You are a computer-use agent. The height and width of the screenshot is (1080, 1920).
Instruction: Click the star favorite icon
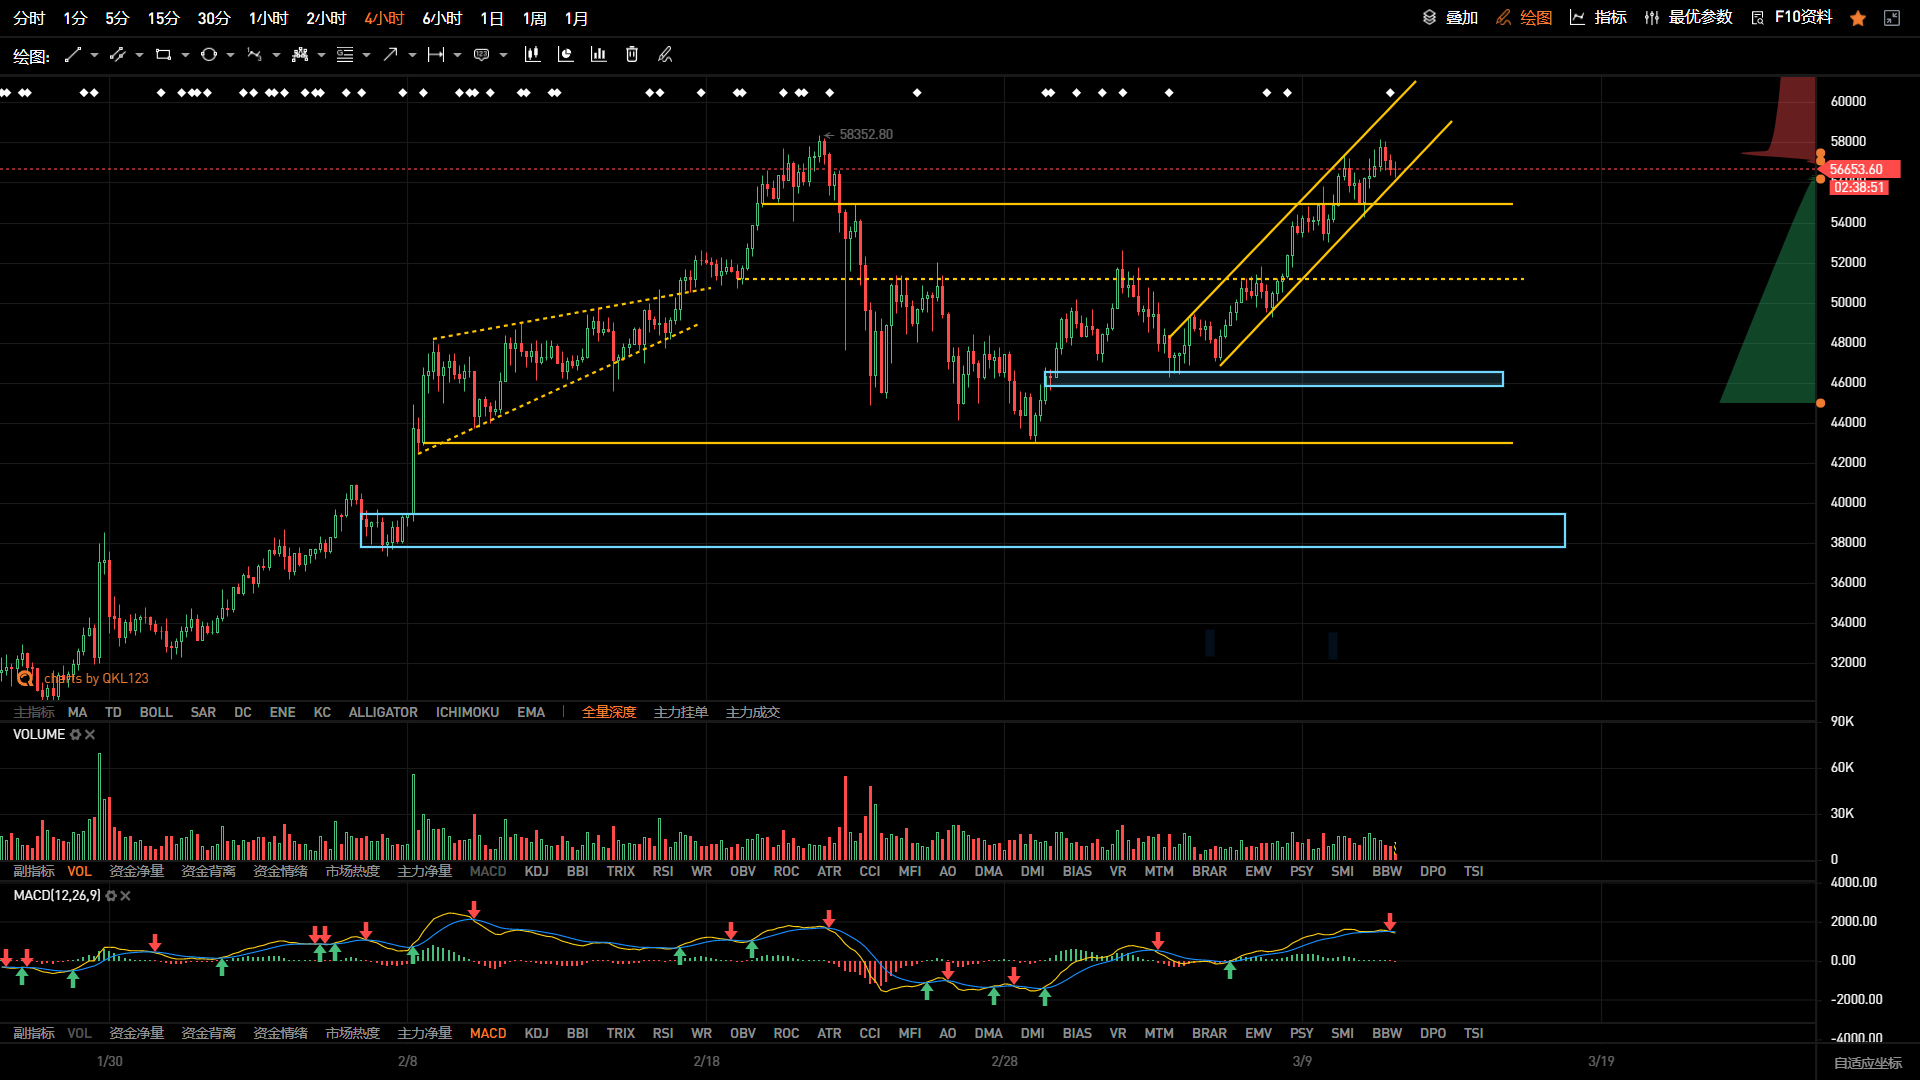[x=1858, y=18]
